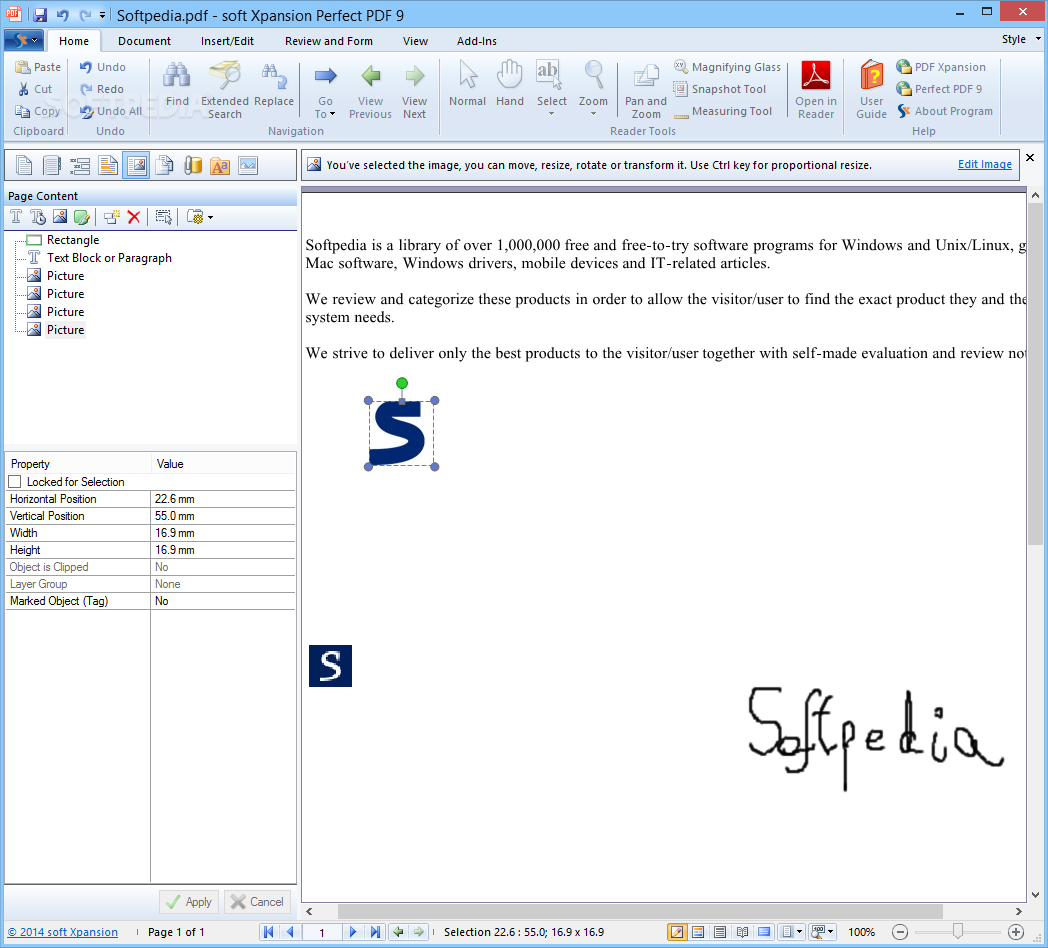Image resolution: width=1048 pixels, height=948 pixels.
Task: Click View Next green arrow
Action: pos(414,90)
